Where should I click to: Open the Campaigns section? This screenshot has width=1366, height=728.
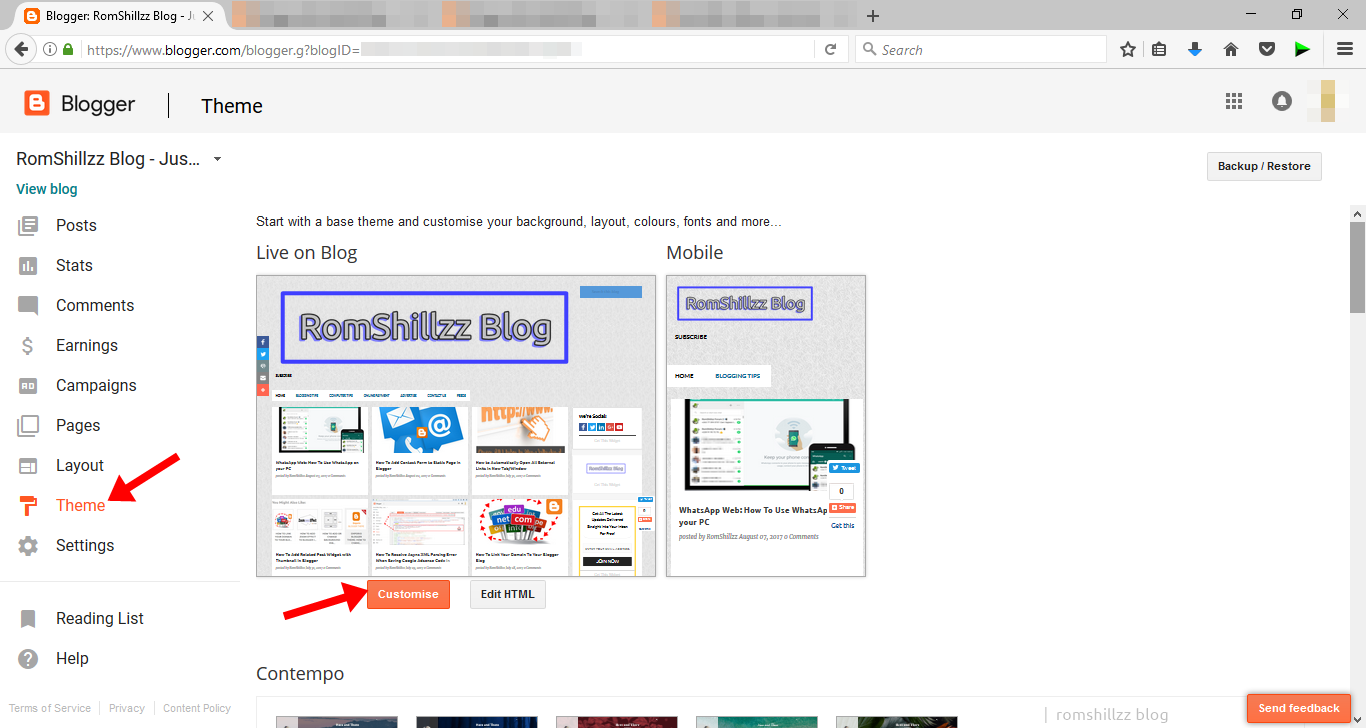coord(96,385)
